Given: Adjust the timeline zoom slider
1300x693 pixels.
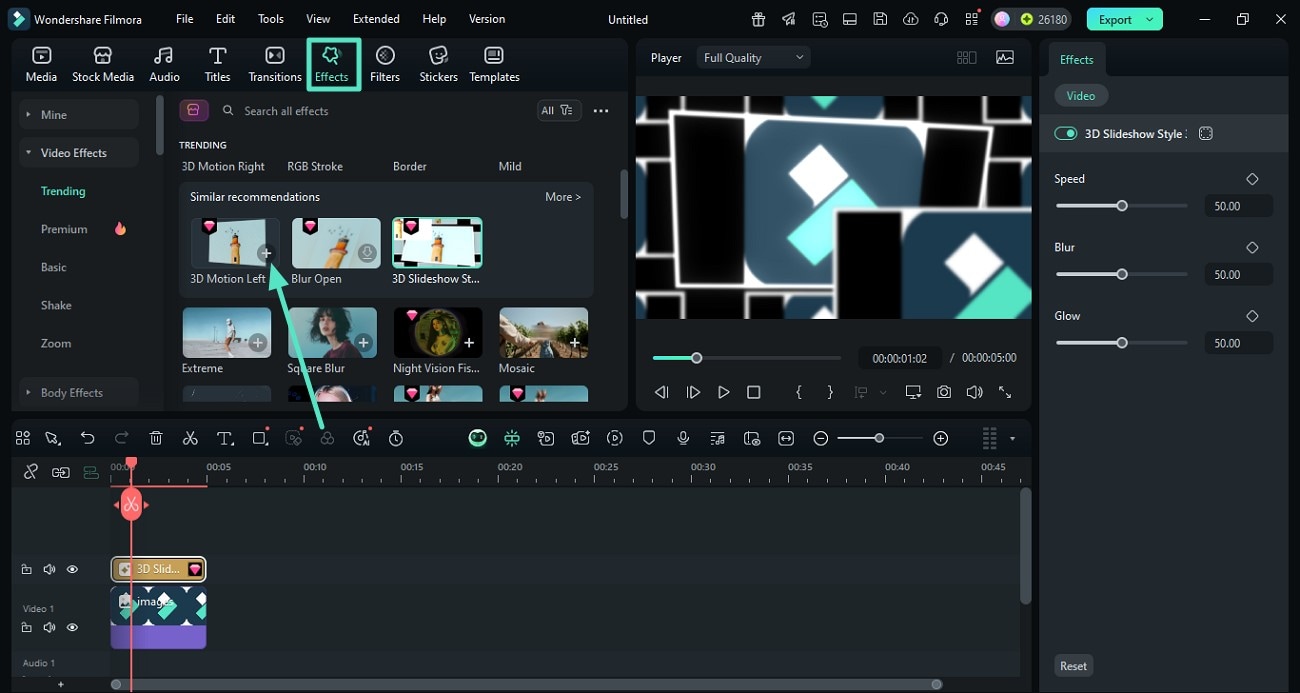Looking at the screenshot, I should coord(879,438).
